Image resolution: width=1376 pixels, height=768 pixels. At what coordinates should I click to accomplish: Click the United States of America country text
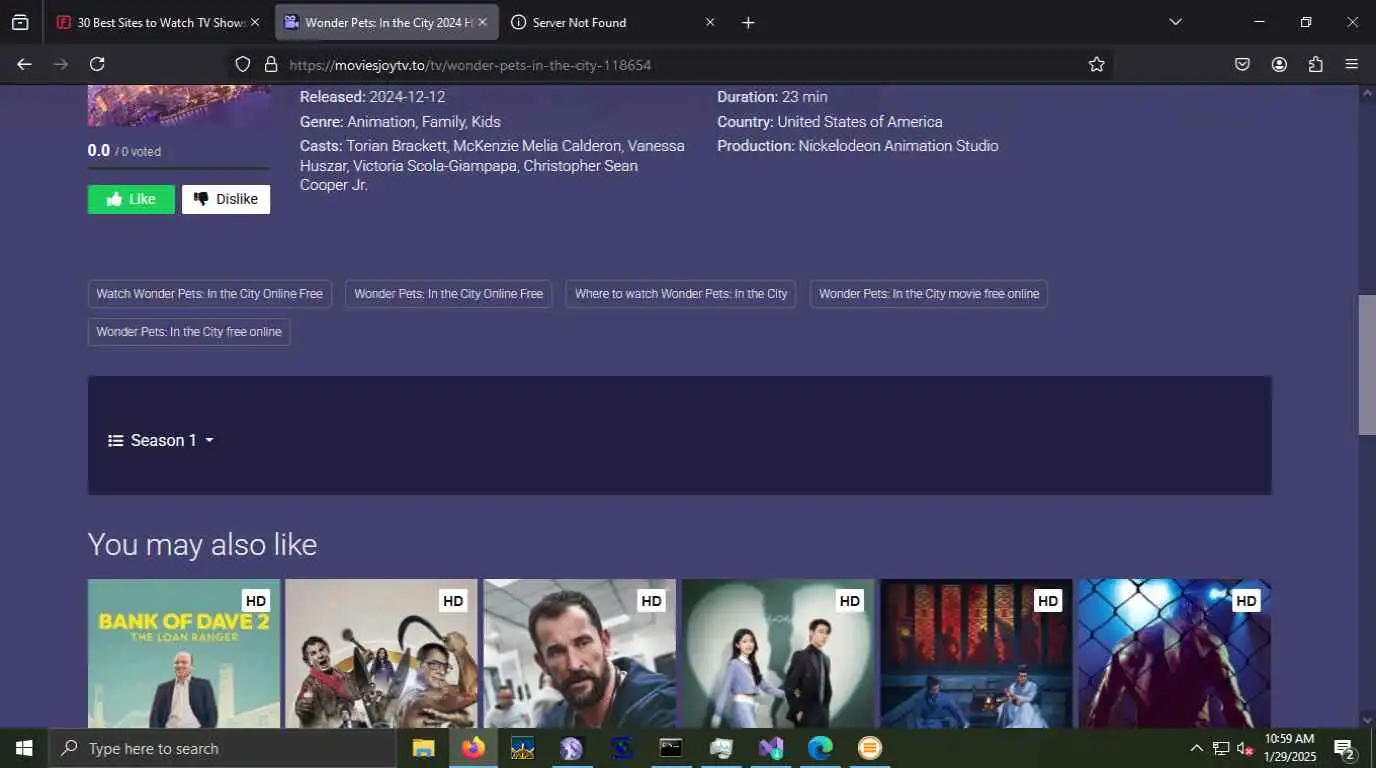[860, 122]
